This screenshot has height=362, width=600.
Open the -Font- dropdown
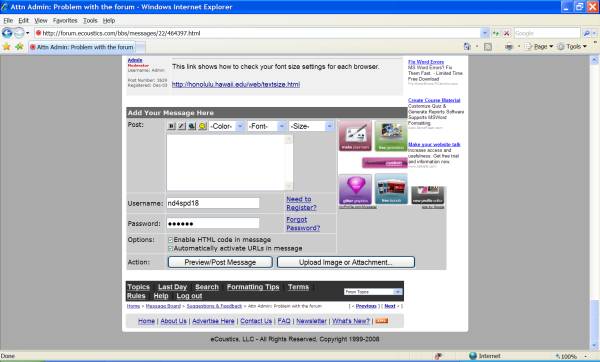pos(267,126)
